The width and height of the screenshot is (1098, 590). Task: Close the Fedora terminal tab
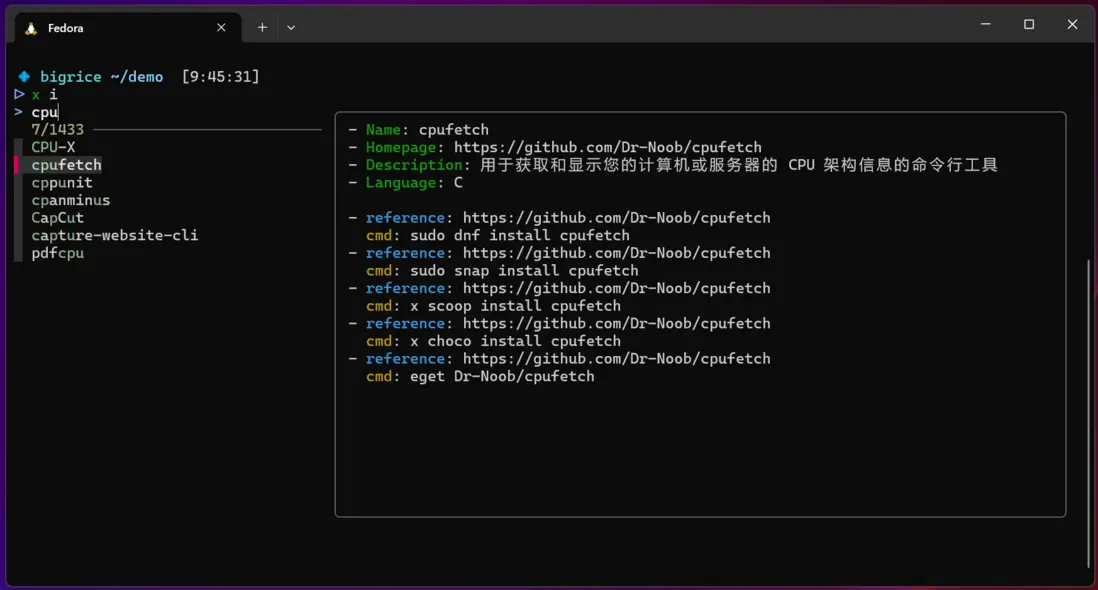pos(221,28)
